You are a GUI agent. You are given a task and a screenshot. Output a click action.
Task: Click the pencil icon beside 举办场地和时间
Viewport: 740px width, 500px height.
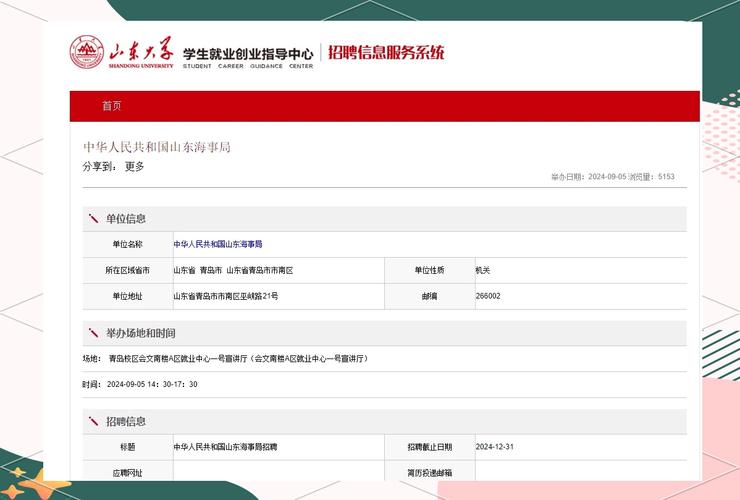click(x=93, y=333)
